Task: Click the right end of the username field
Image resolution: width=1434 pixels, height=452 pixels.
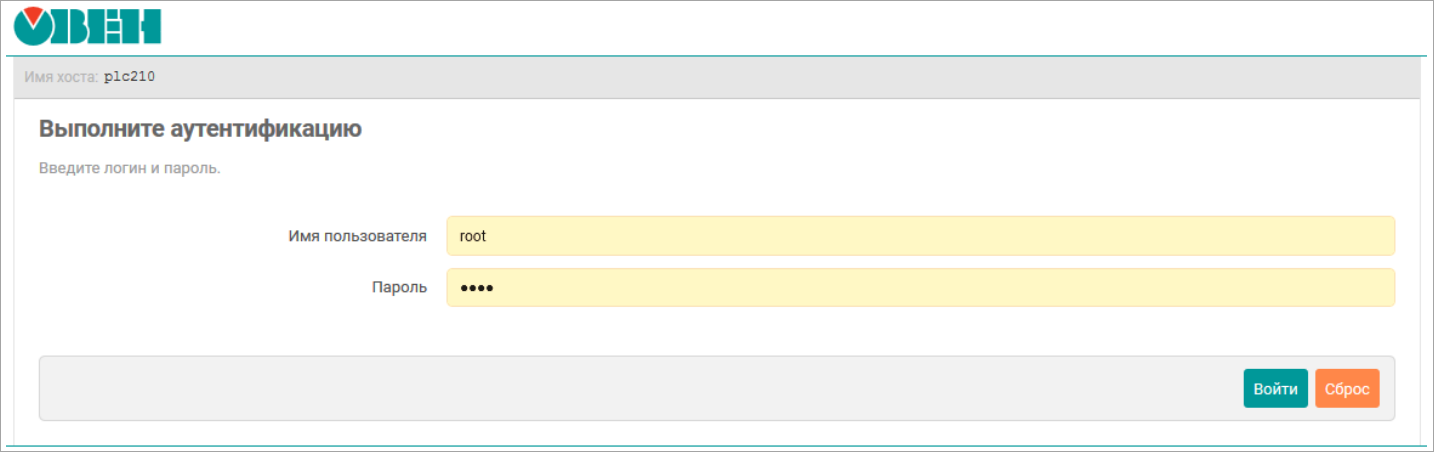Action: [x=1370, y=236]
